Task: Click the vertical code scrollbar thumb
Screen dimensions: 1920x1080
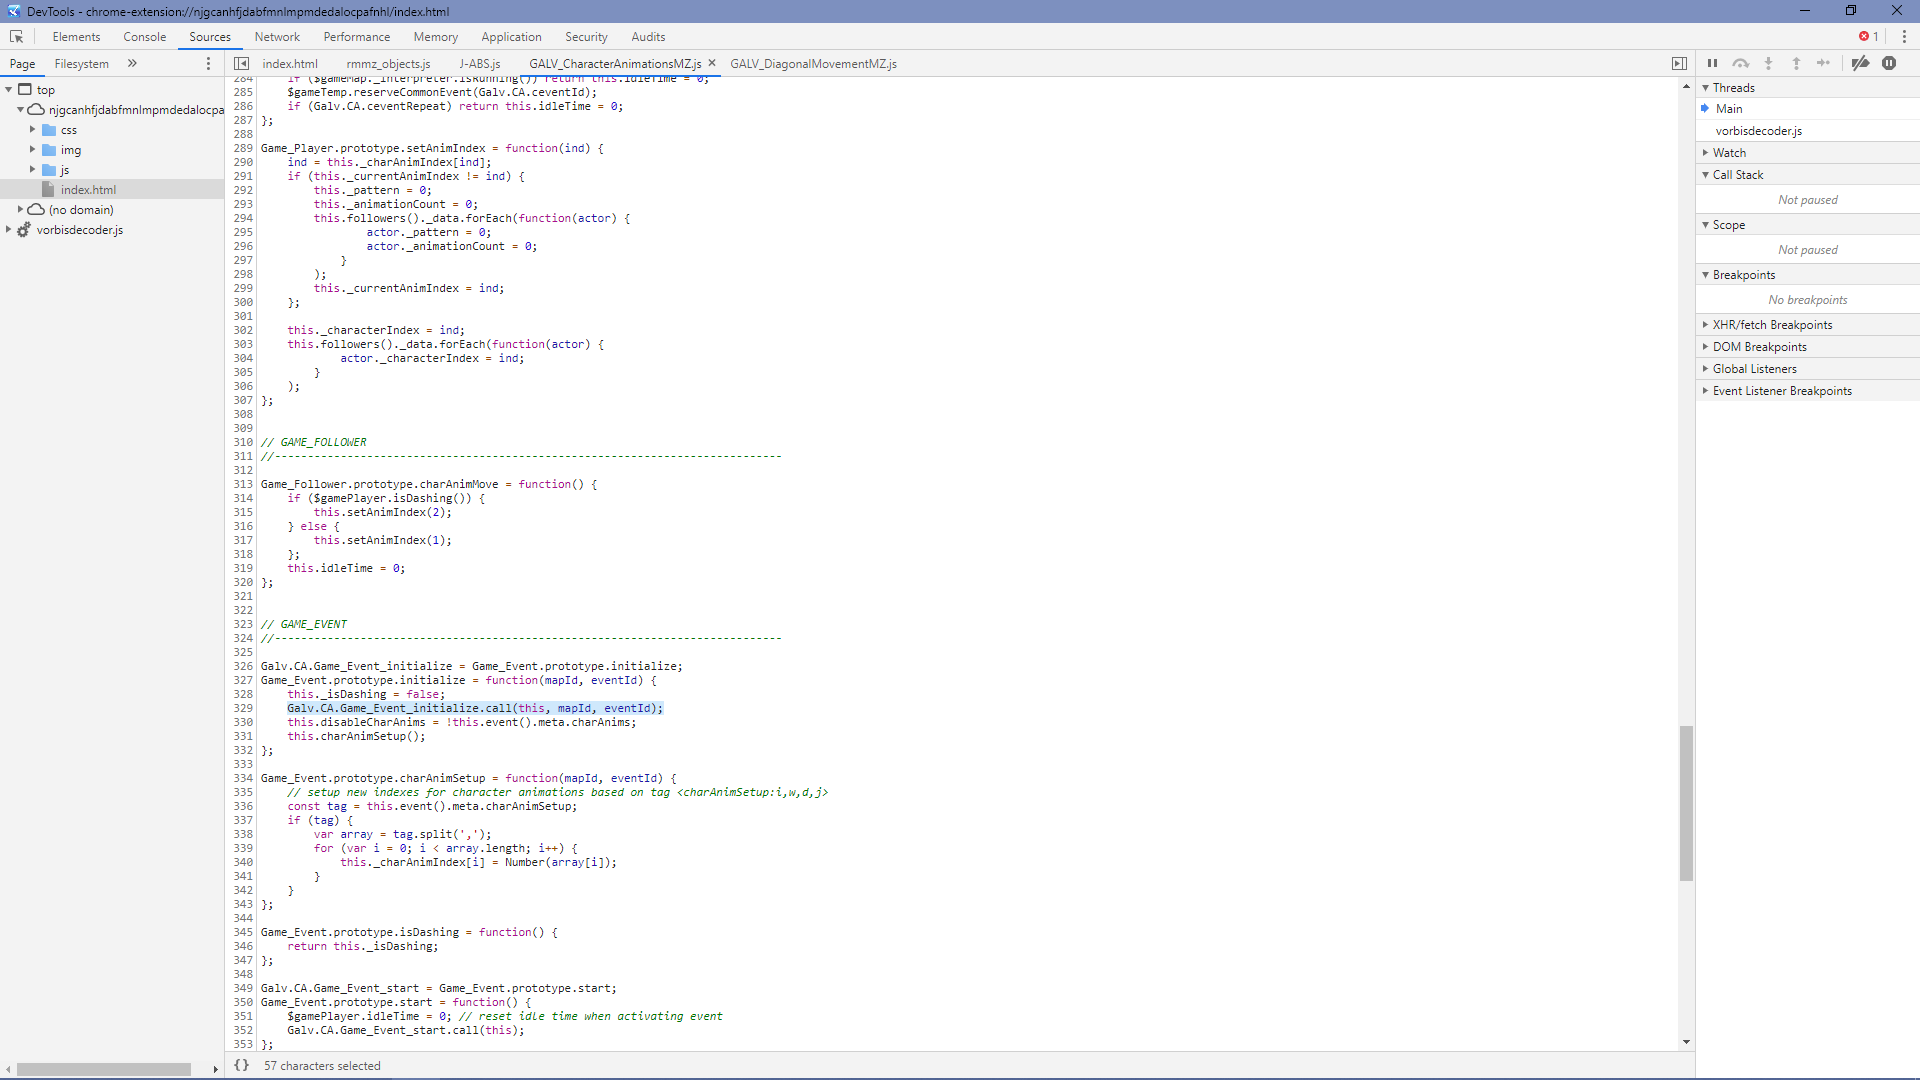Action: click(1686, 803)
